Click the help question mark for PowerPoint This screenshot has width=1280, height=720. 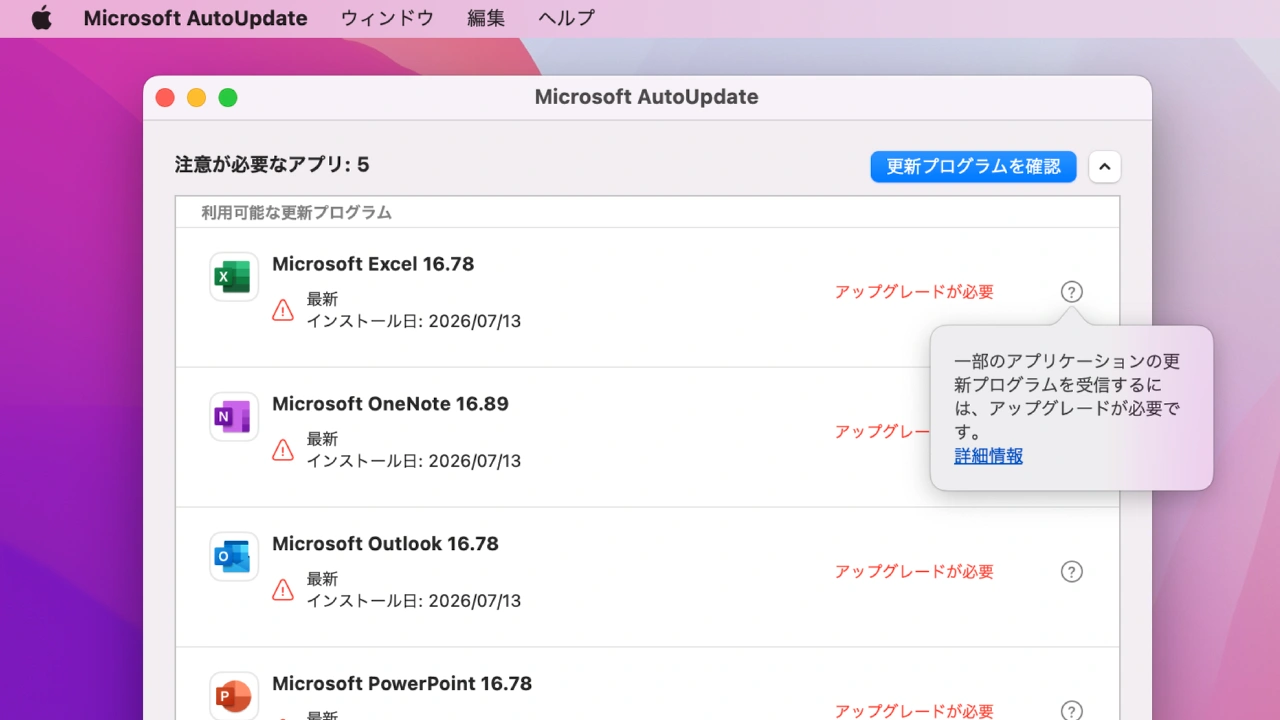pos(1071,711)
